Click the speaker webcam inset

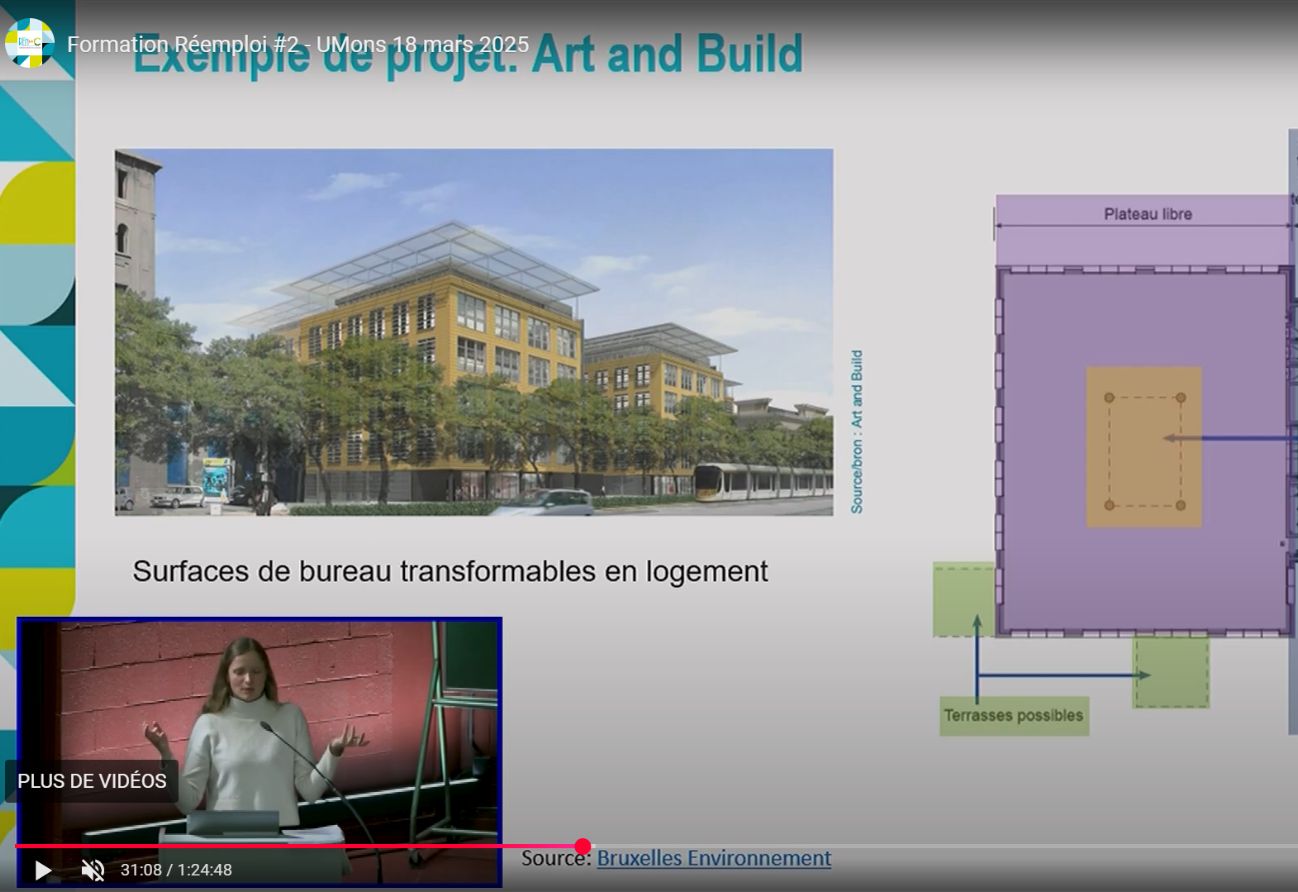pos(260,752)
